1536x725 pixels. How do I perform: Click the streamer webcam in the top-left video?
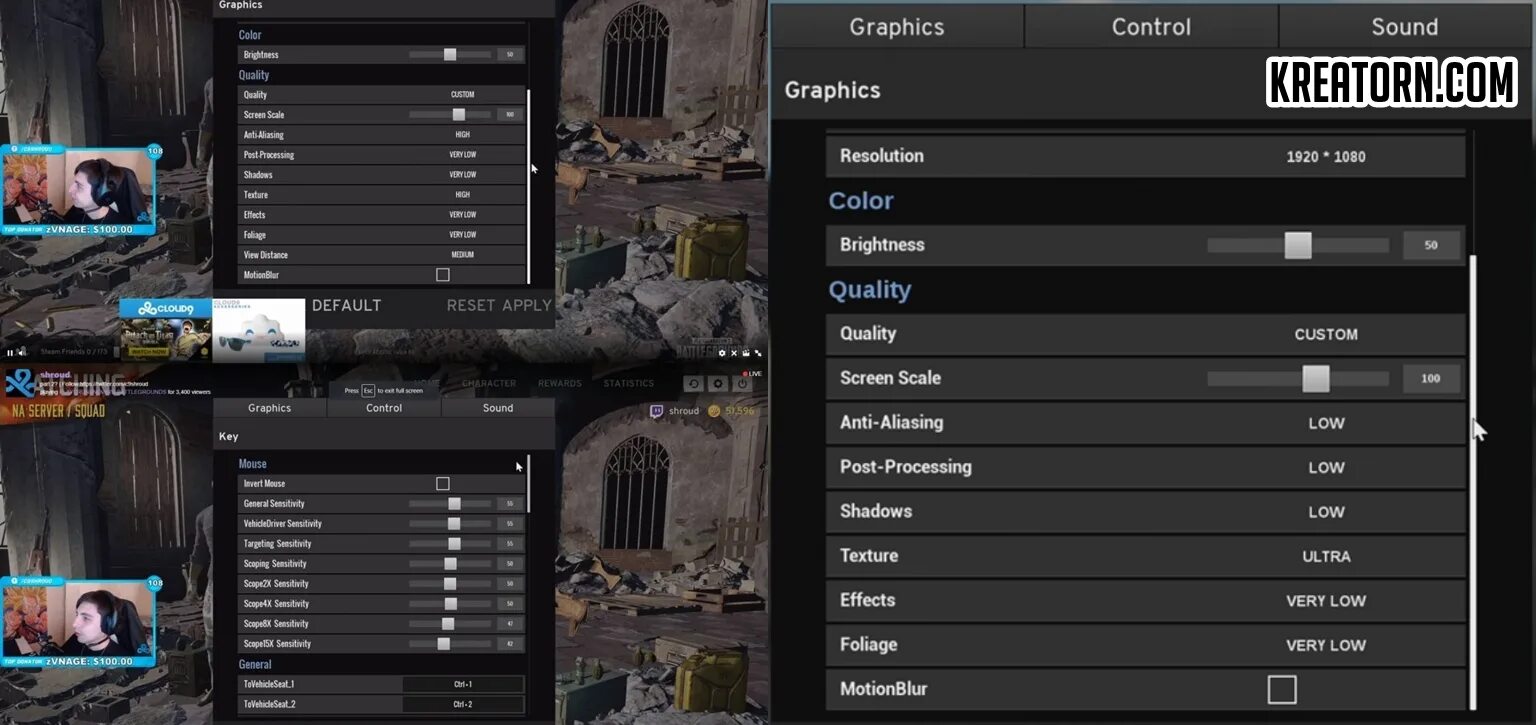coord(78,189)
